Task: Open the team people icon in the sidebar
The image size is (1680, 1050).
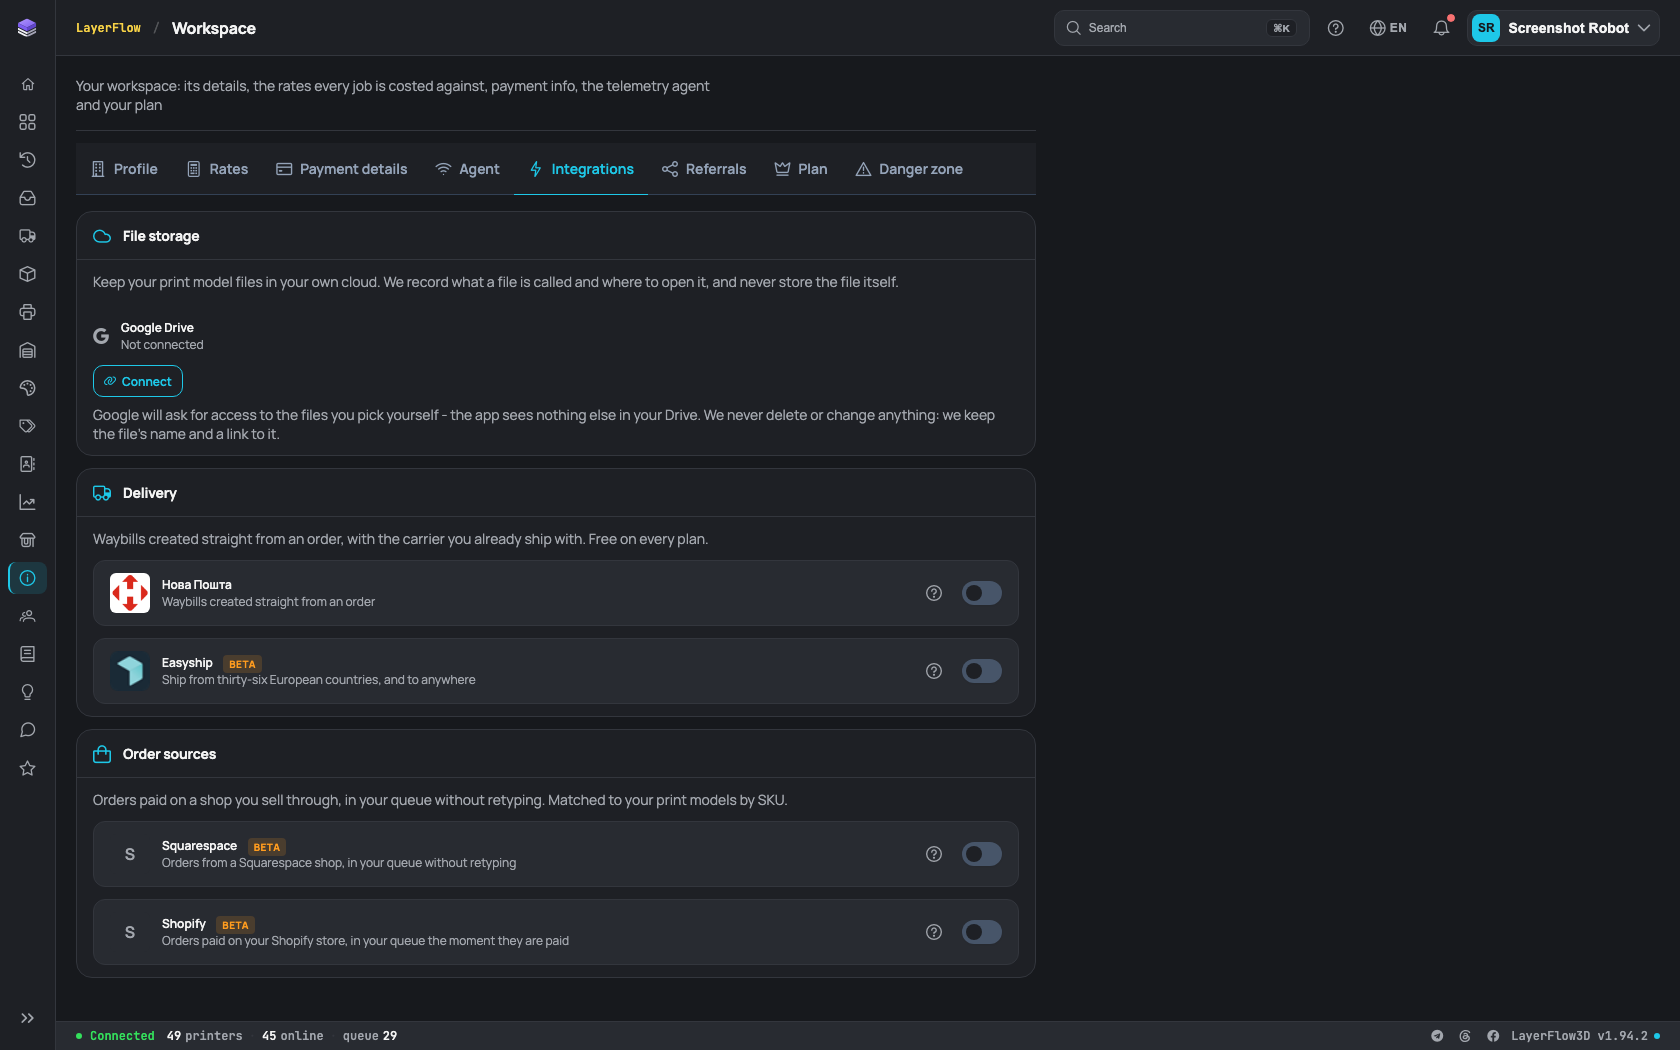Action: (x=27, y=616)
